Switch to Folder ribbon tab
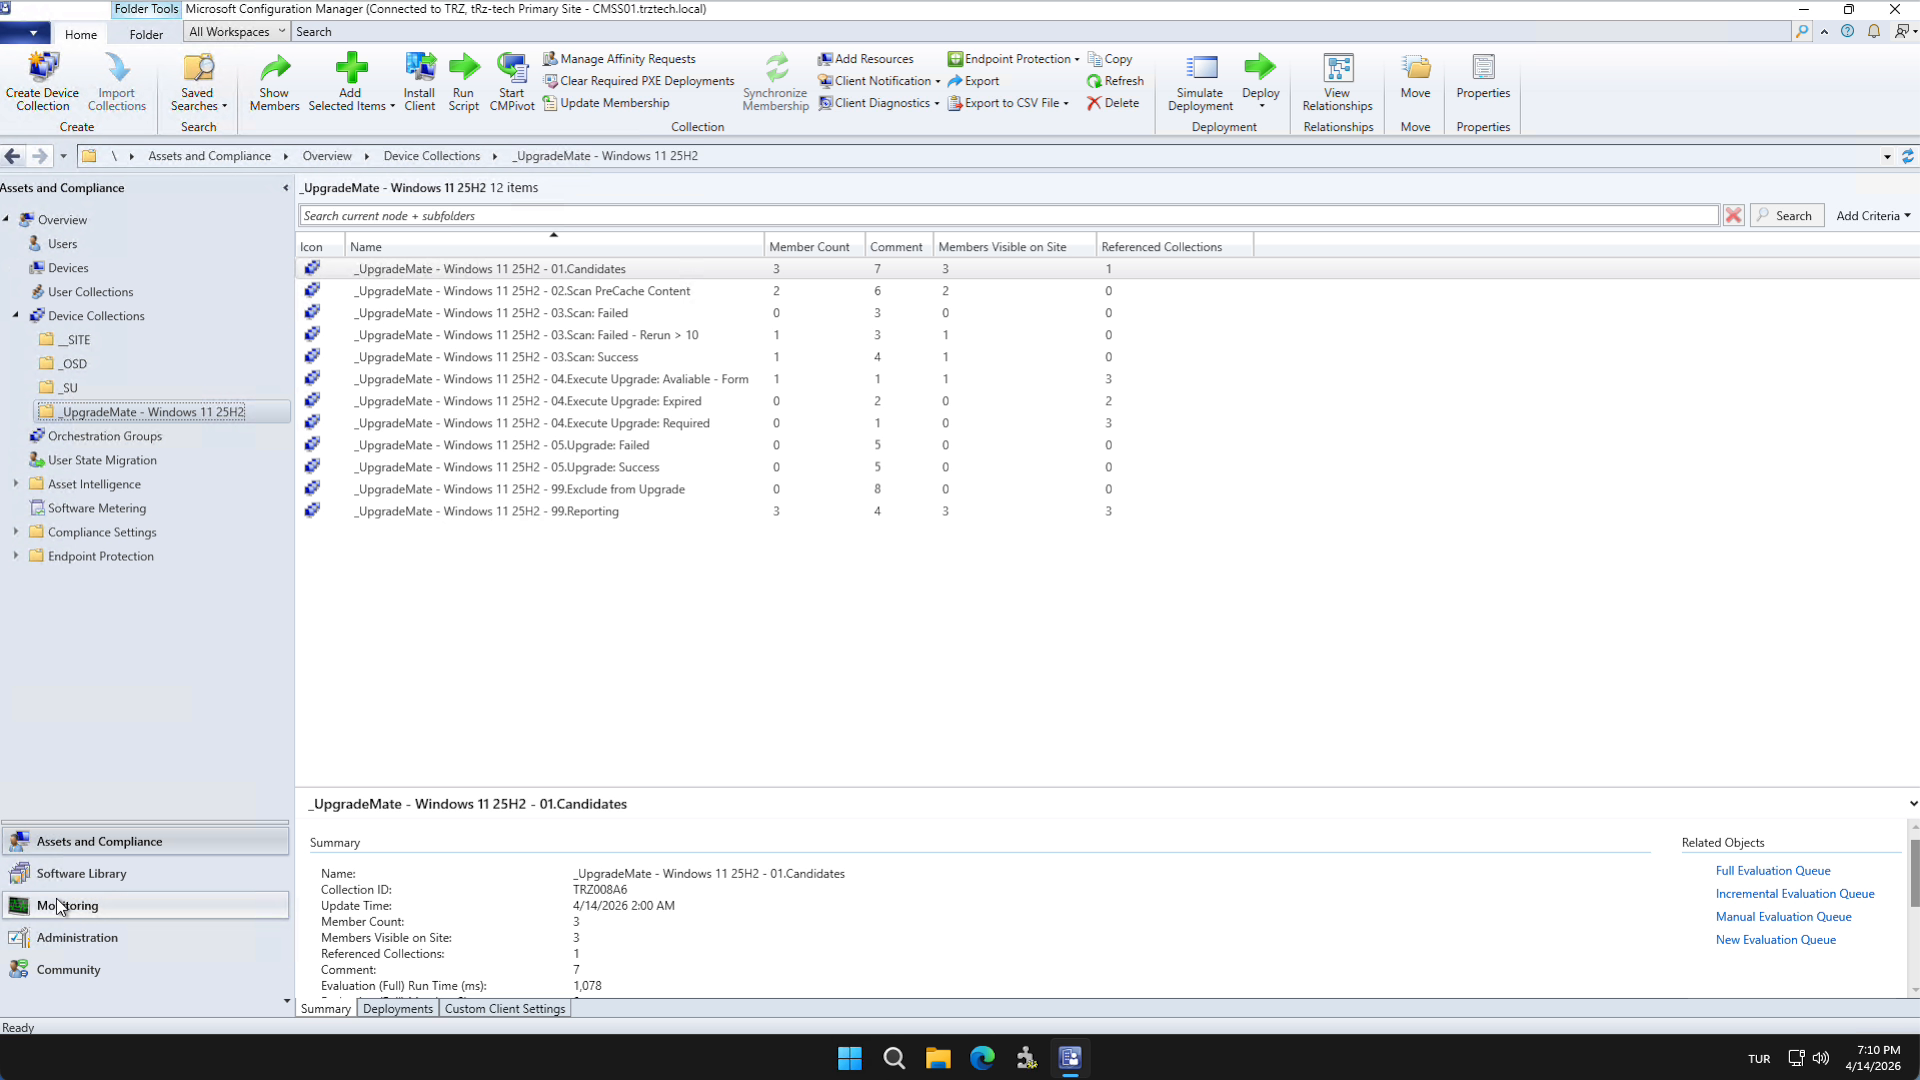Image resolution: width=1920 pixels, height=1080 pixels. [146, 34]
